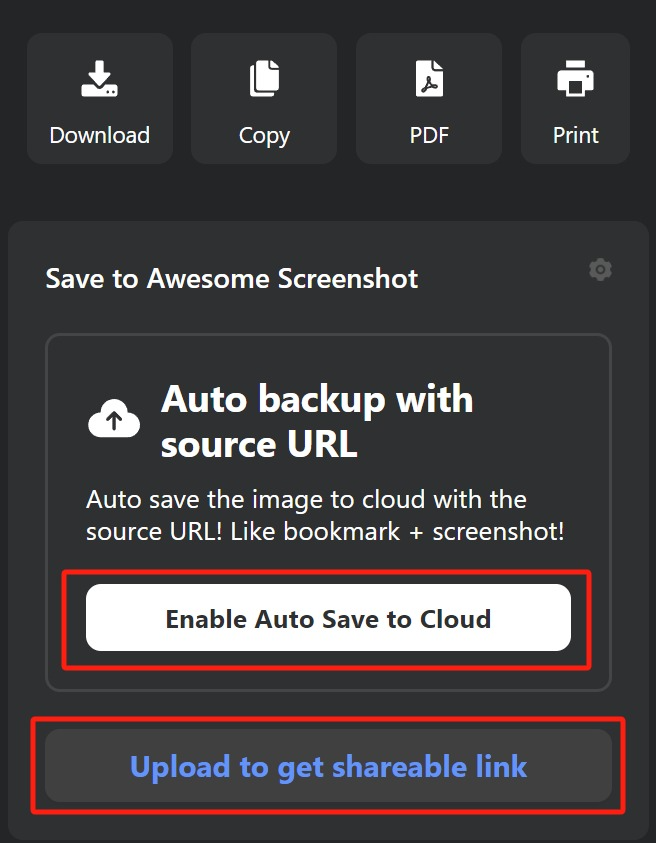Screen dimensions: 656x843
Task: Click the Print printer icon
Action: point(575,78)
